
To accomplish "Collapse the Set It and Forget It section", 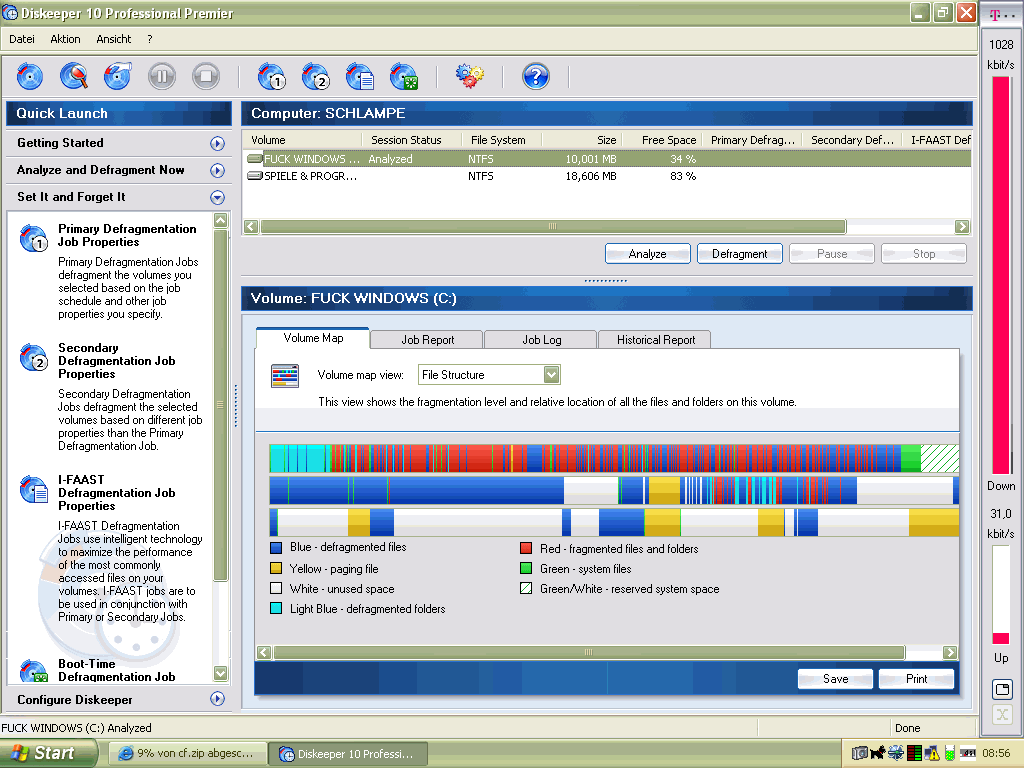I will (217, 197).
